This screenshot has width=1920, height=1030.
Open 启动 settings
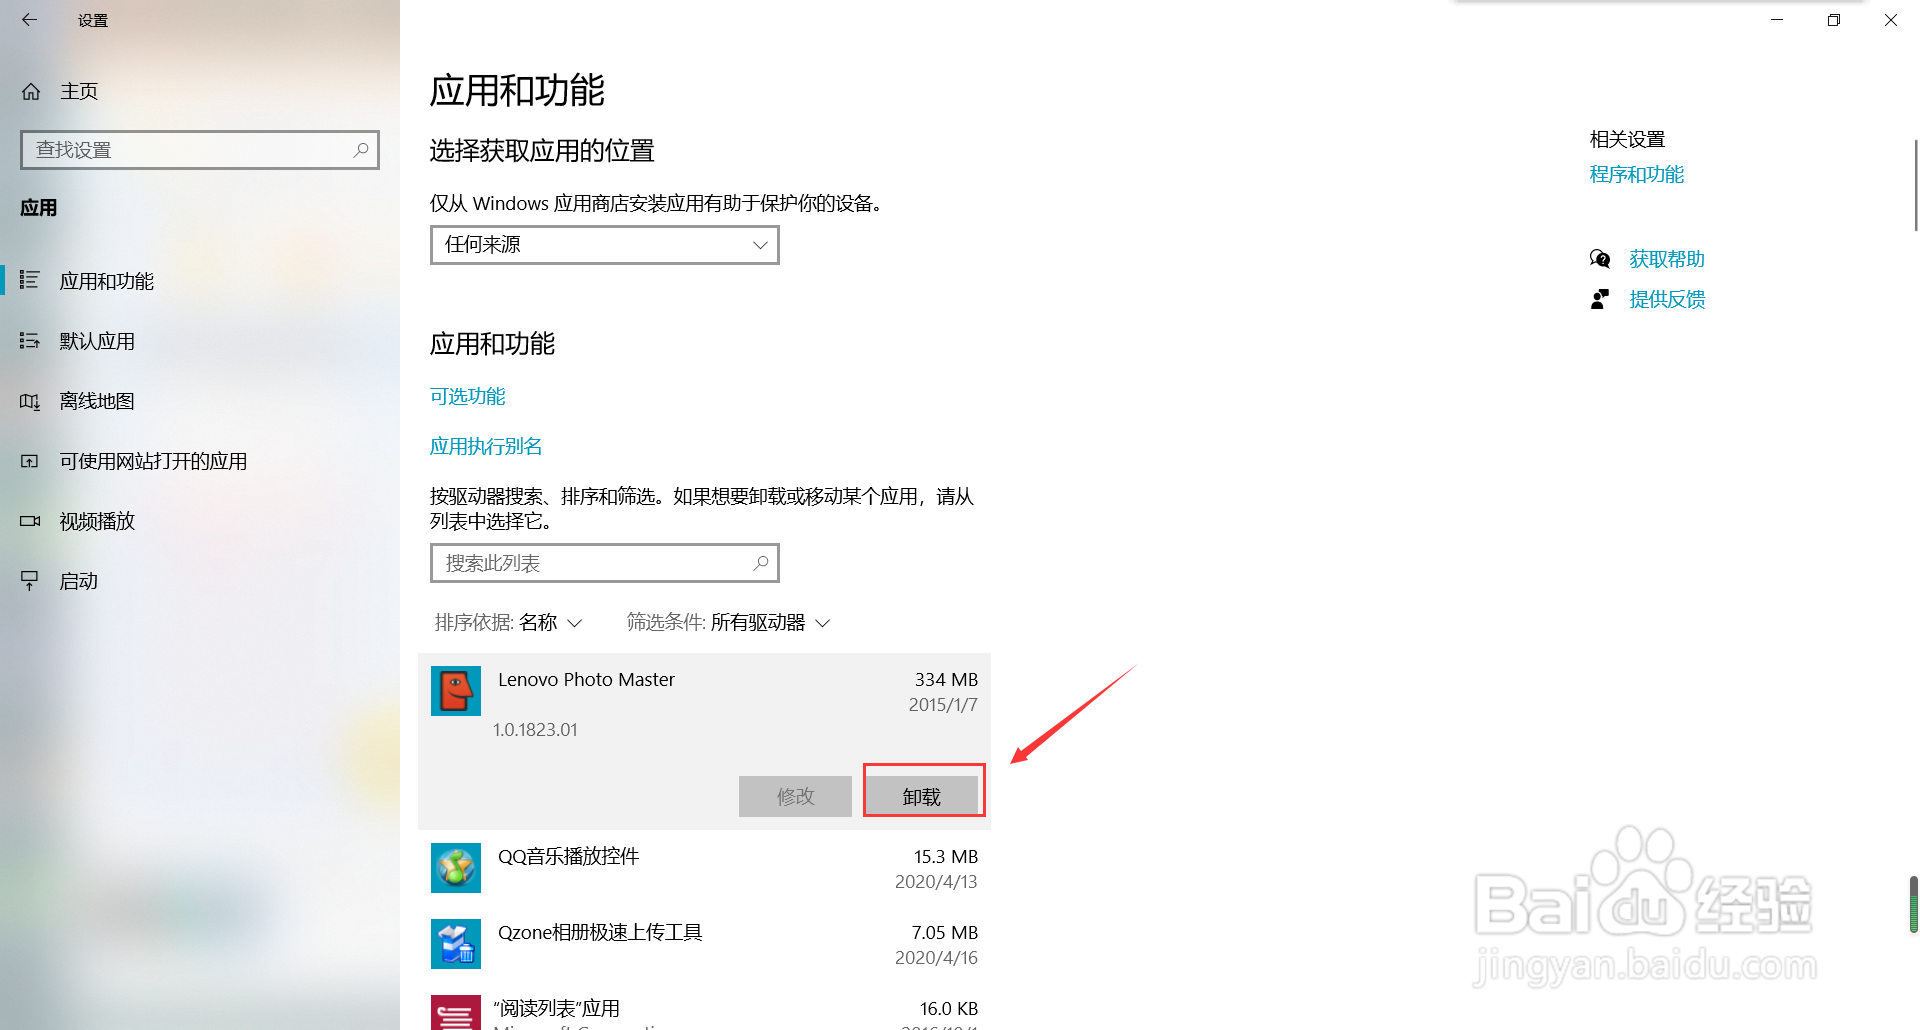79,581
